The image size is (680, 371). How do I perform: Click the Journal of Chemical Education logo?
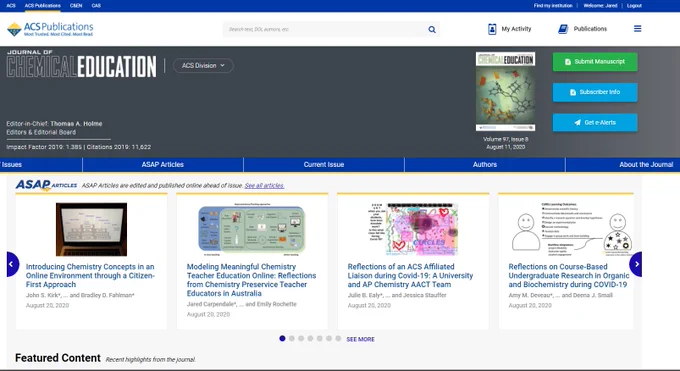click(82, 64)
